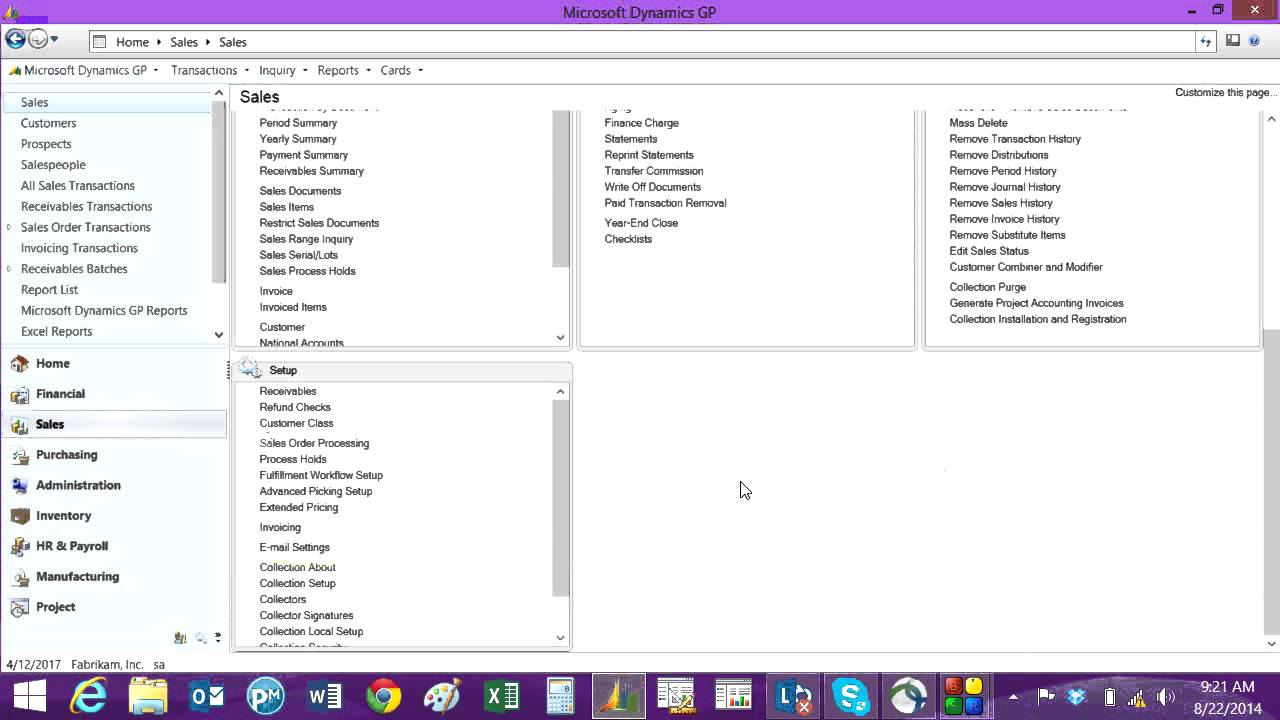Click the down arrow in the navigation list scrollbar
Screen dimensions: 1280x720
[x=218, y=334]
